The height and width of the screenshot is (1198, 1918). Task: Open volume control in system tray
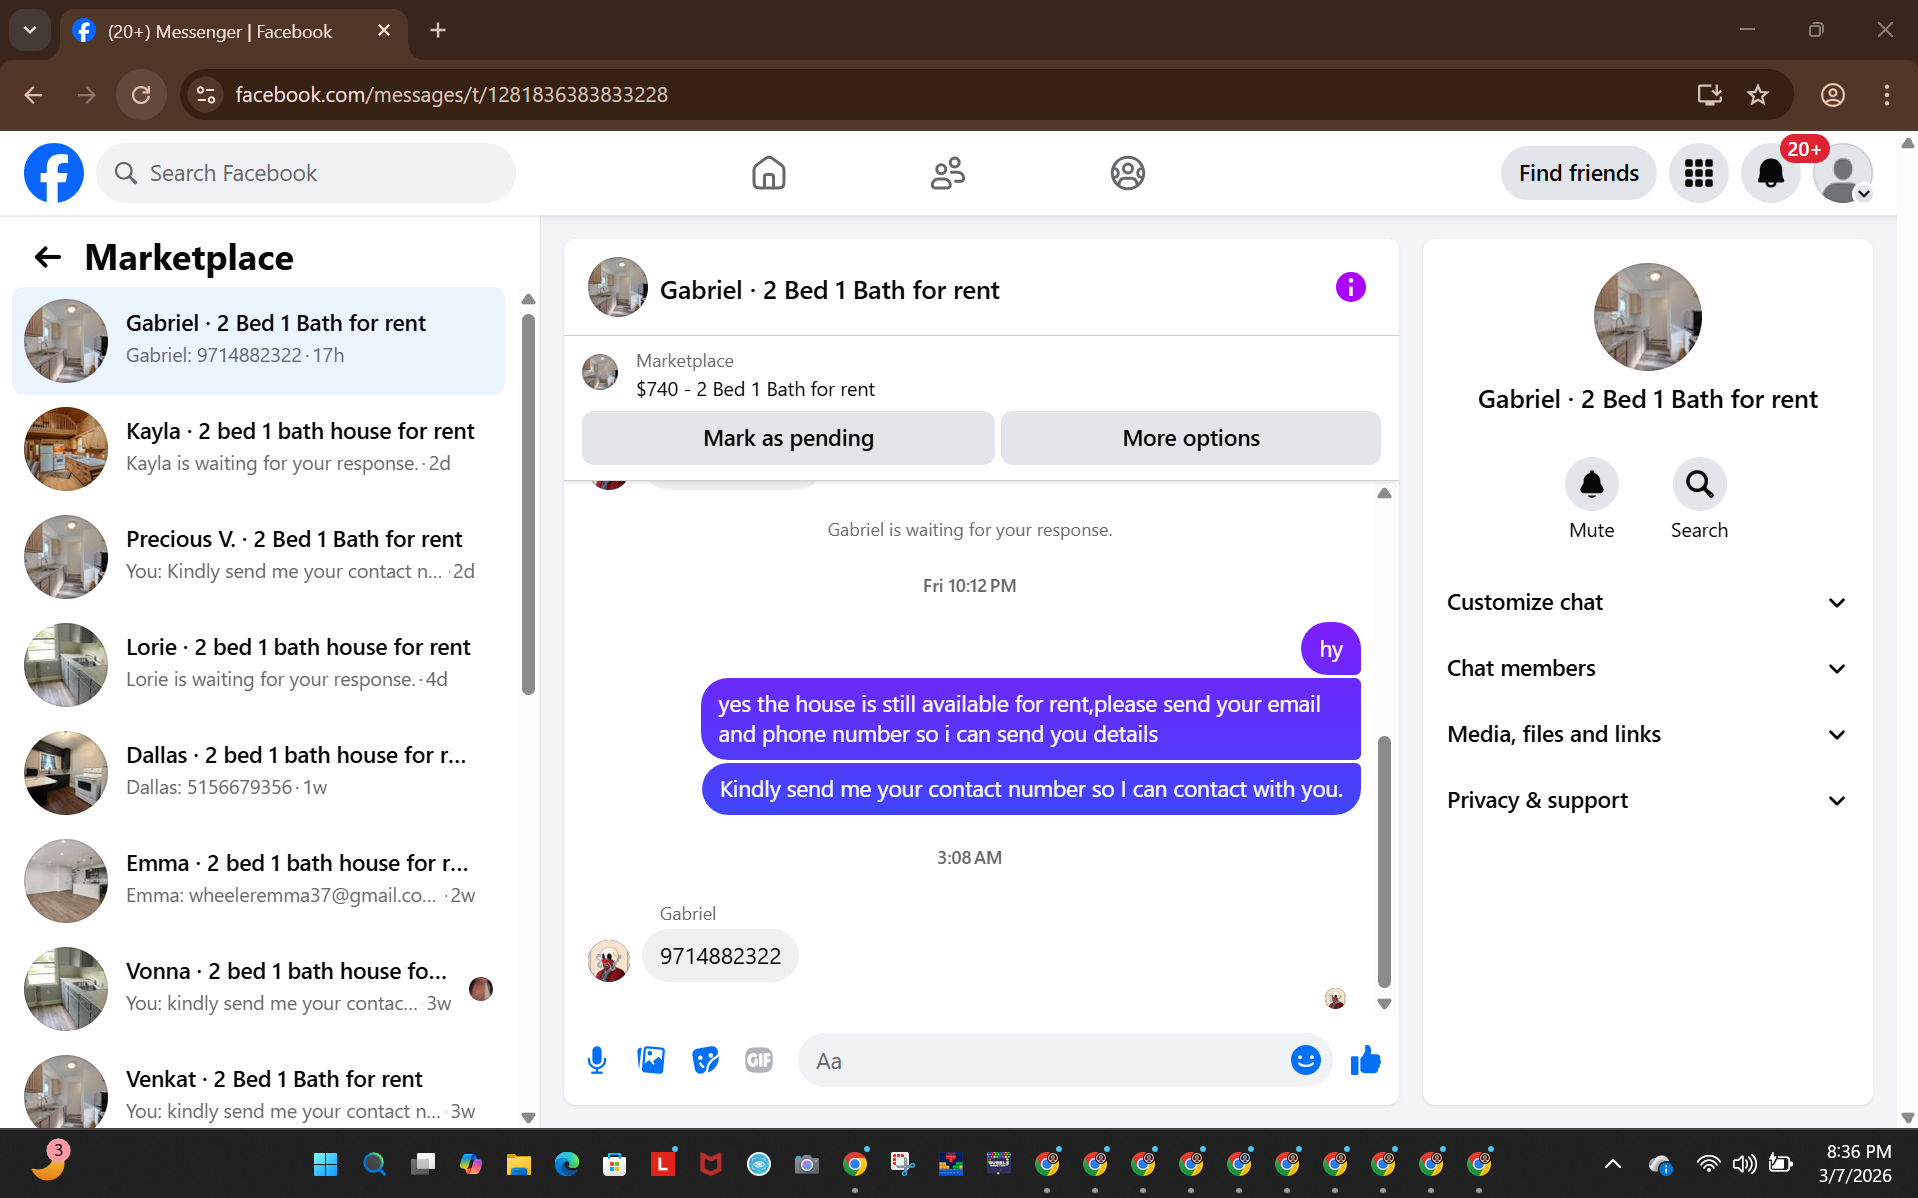(x=1744, y=1164)
